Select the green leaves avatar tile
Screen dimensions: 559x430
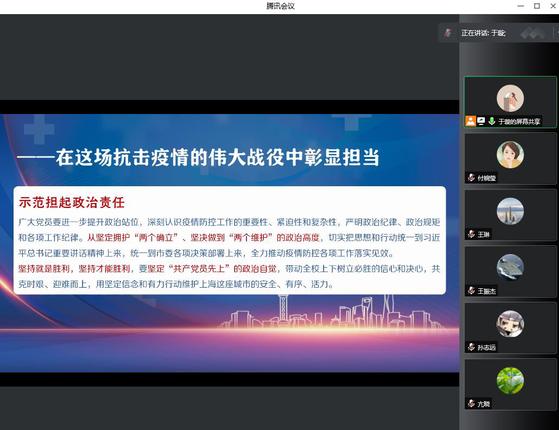[510, 380]
